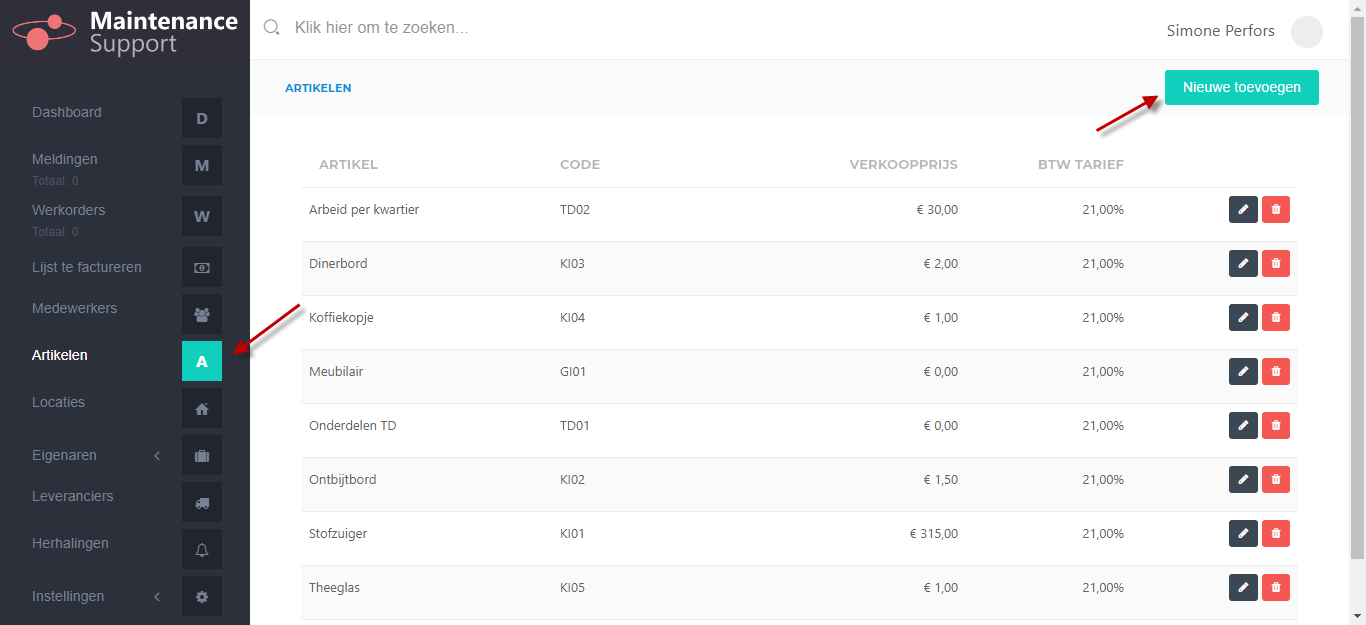
Task: Open the Lijst te factureren money icon
Action: coord(202,267)
